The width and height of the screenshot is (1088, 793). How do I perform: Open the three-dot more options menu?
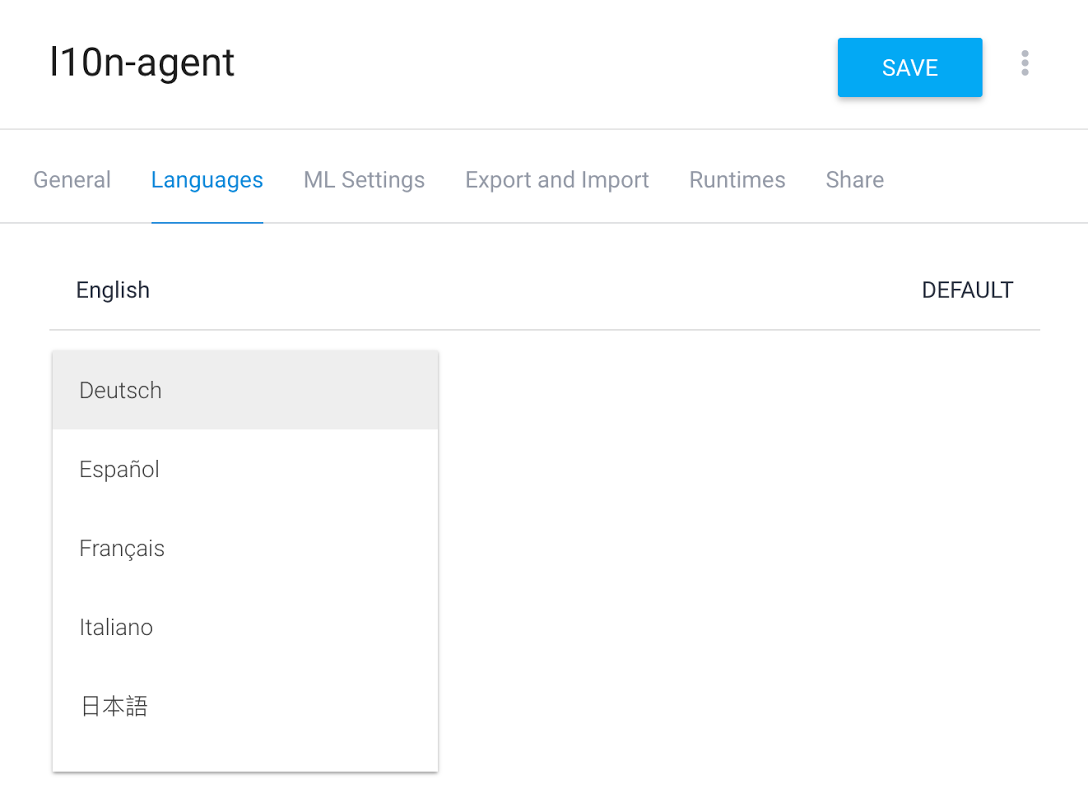1024,64
